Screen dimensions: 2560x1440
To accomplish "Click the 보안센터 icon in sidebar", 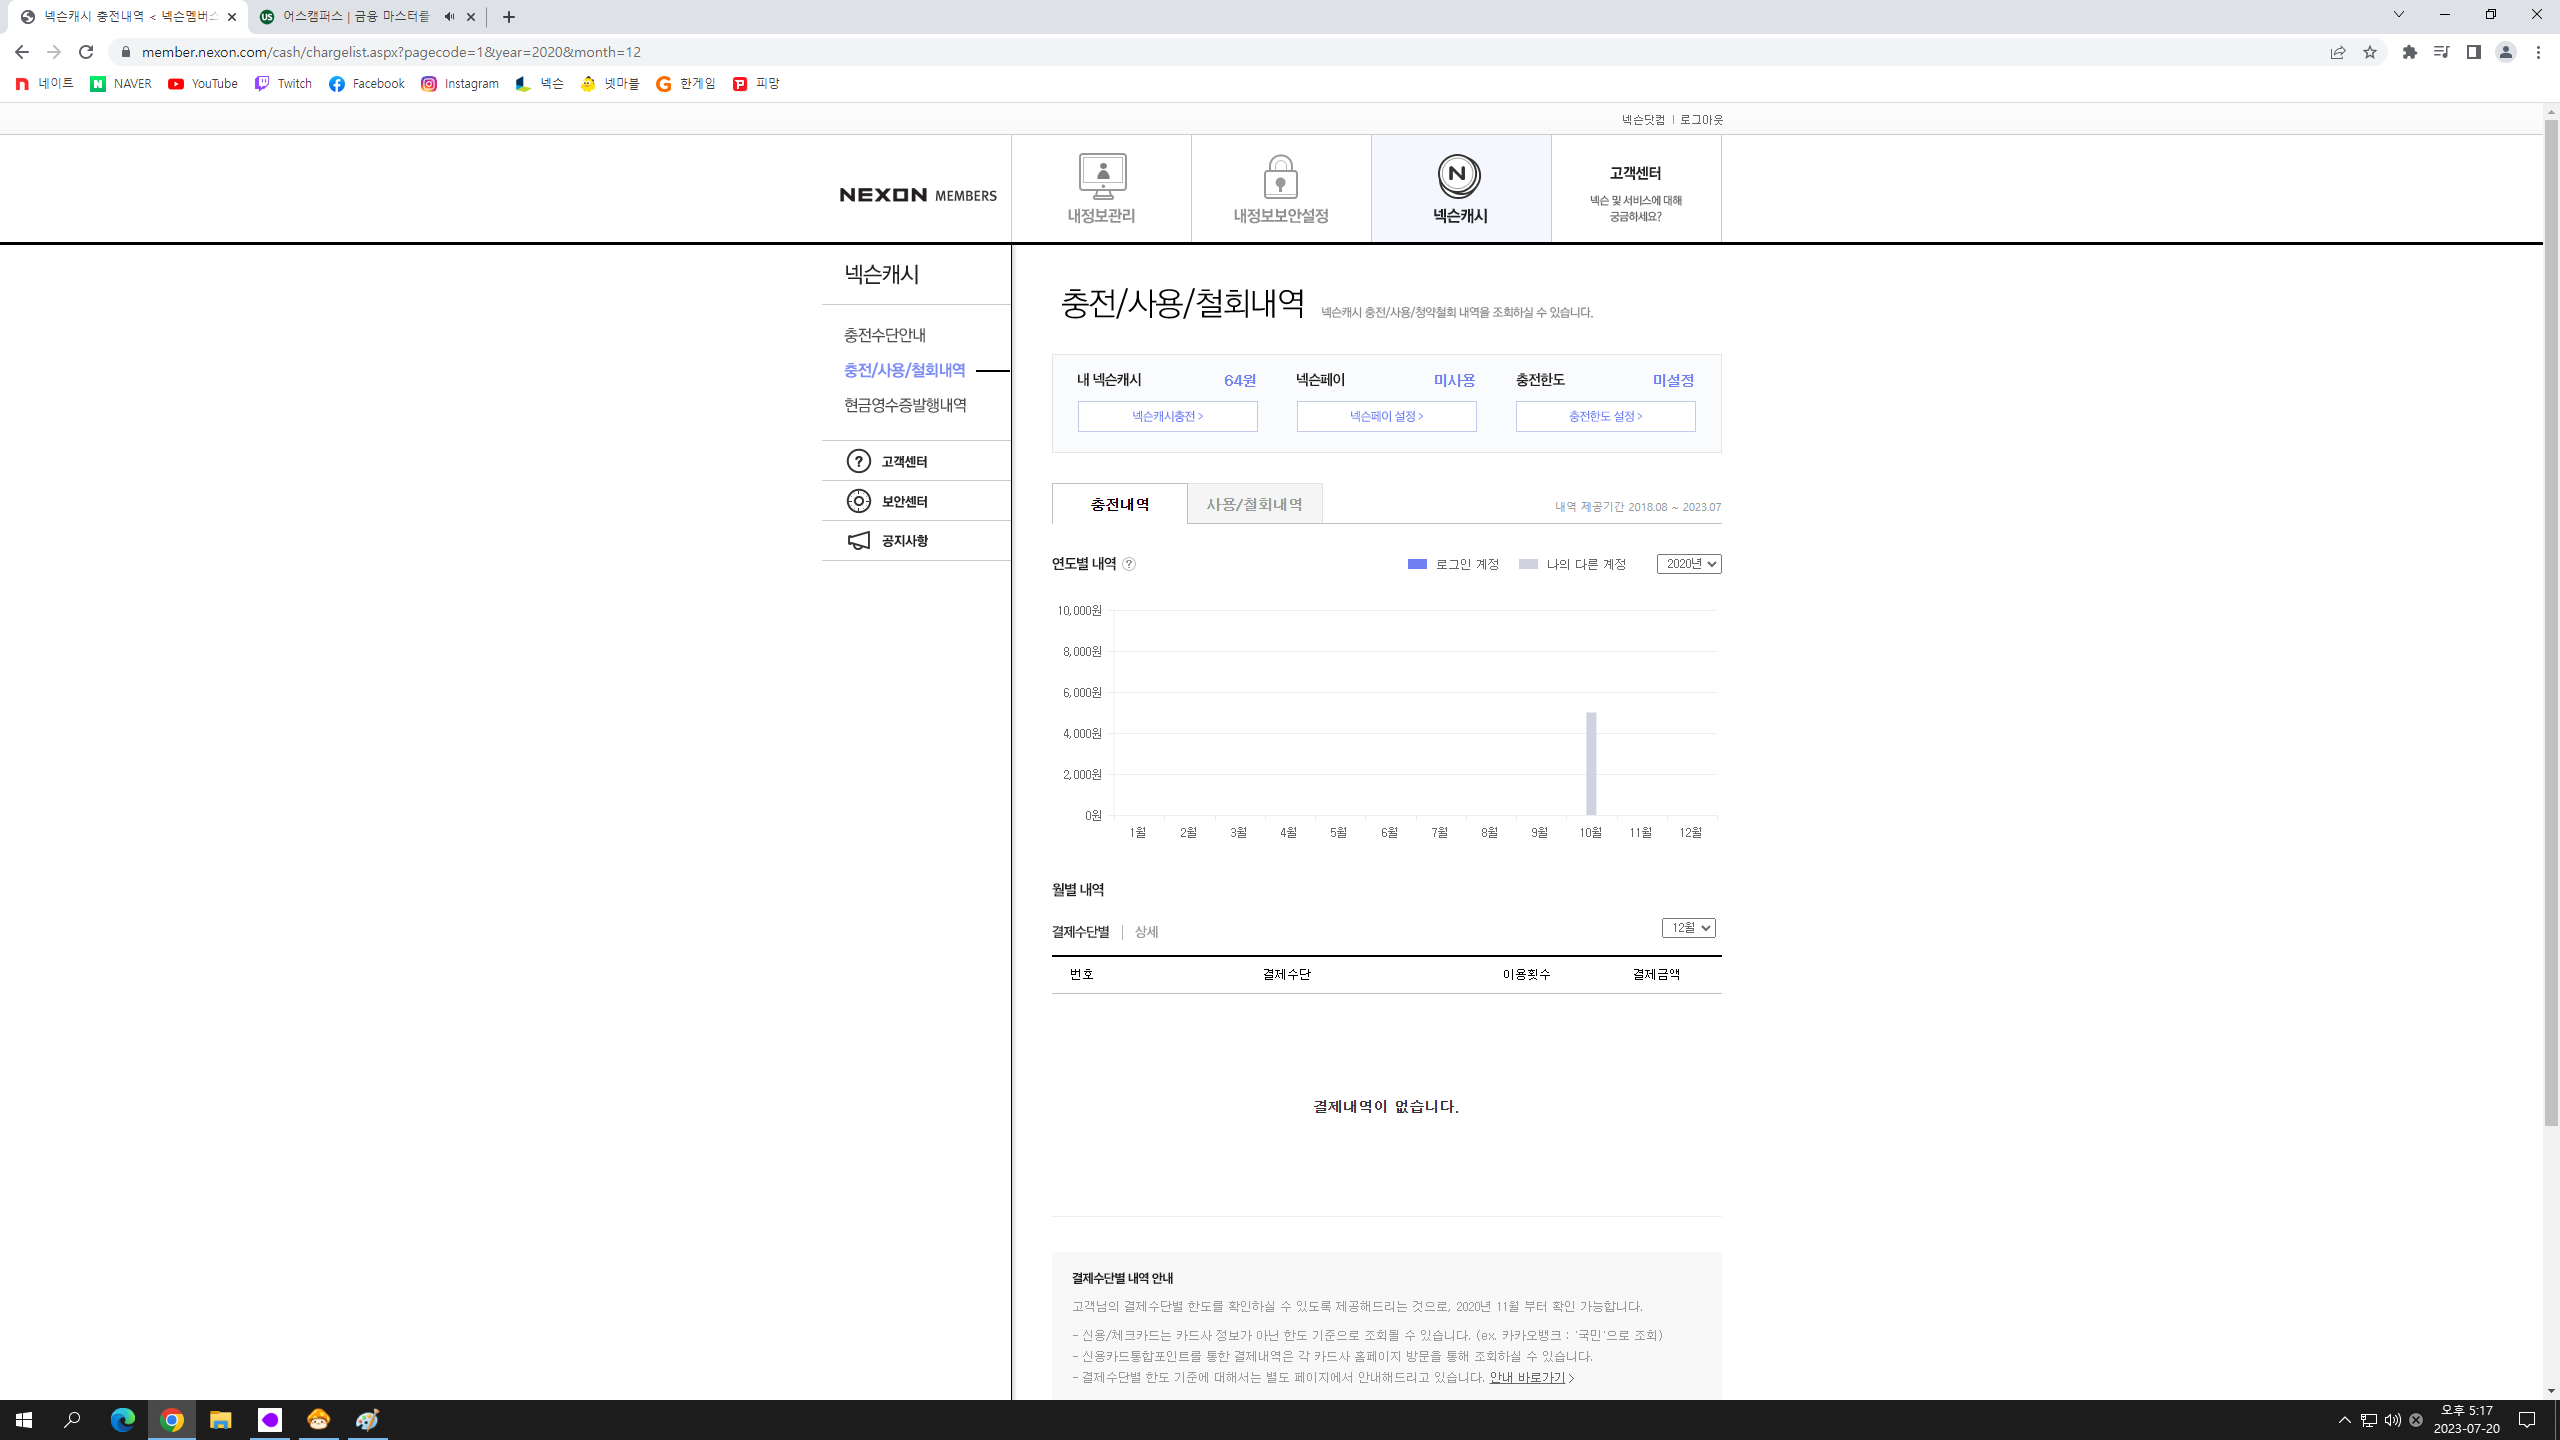I will coord(858,499).
